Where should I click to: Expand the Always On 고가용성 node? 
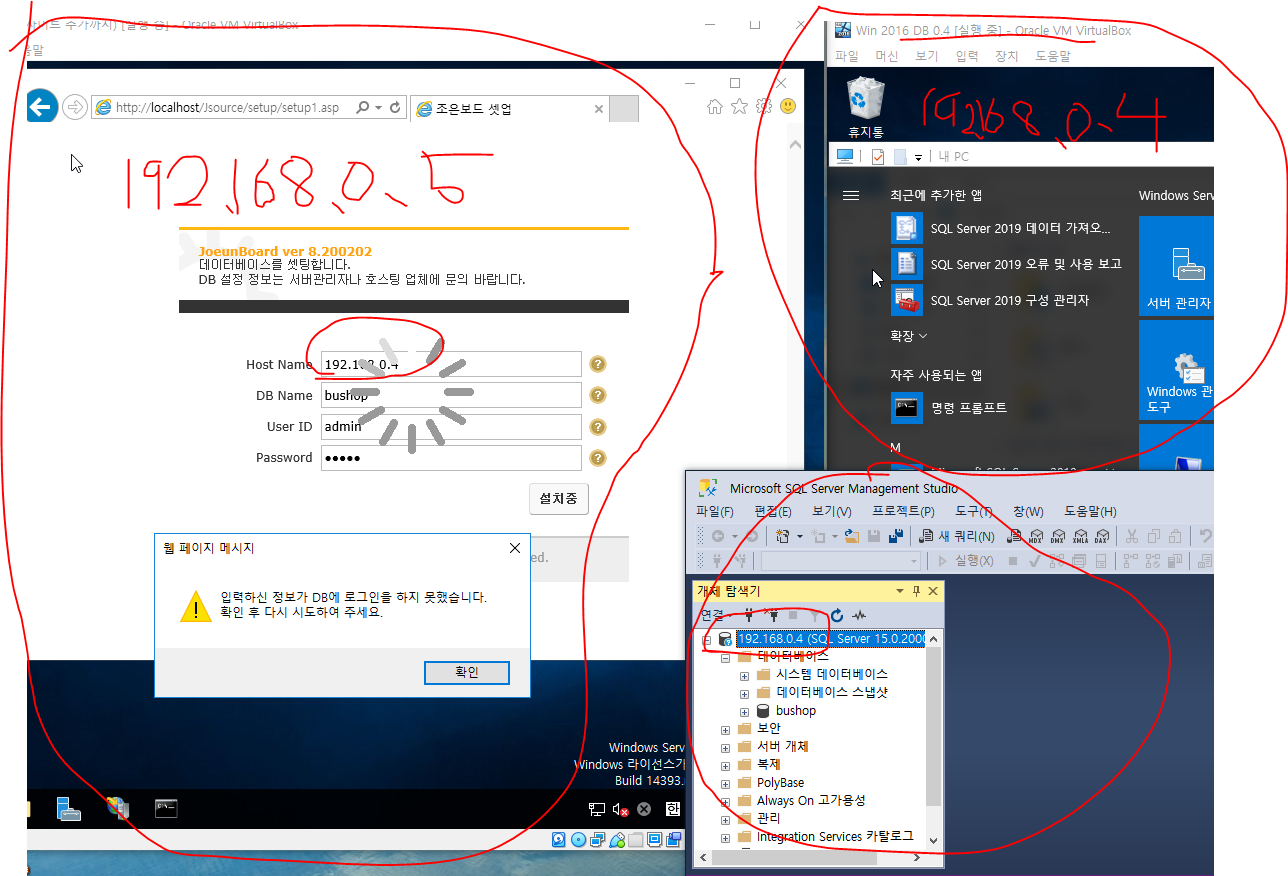pos(725,801)
